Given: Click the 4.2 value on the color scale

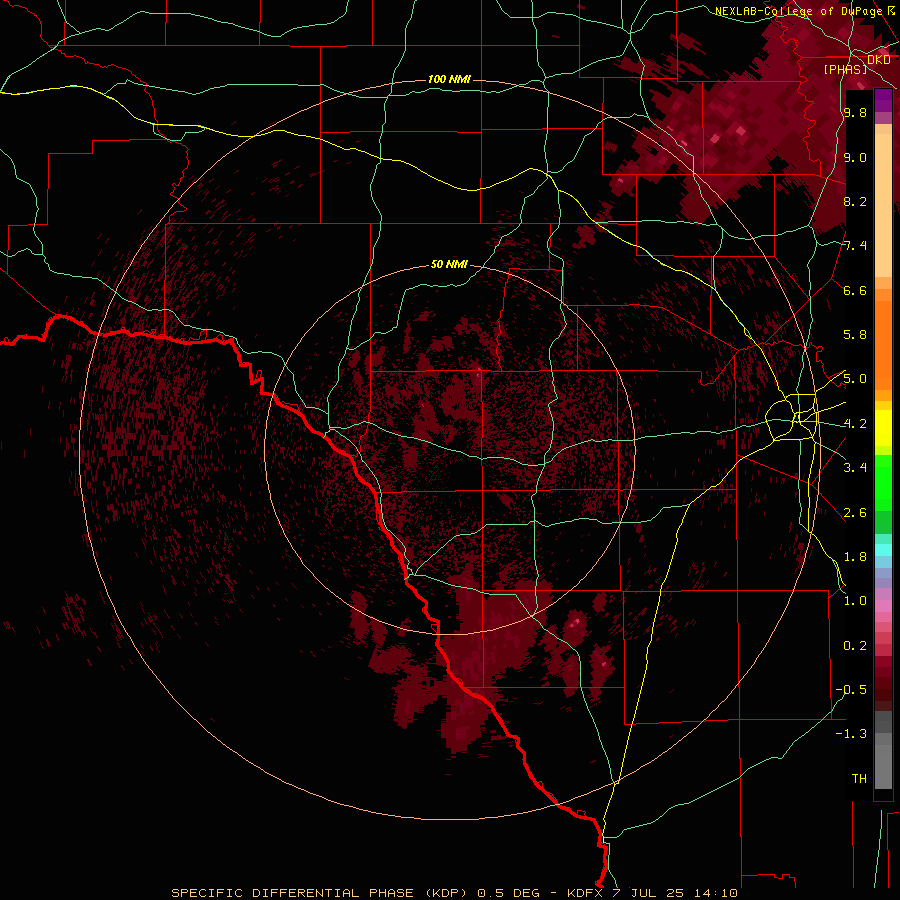Looking at the screenshot, I should pyautogui.click(x=855, y=424).
